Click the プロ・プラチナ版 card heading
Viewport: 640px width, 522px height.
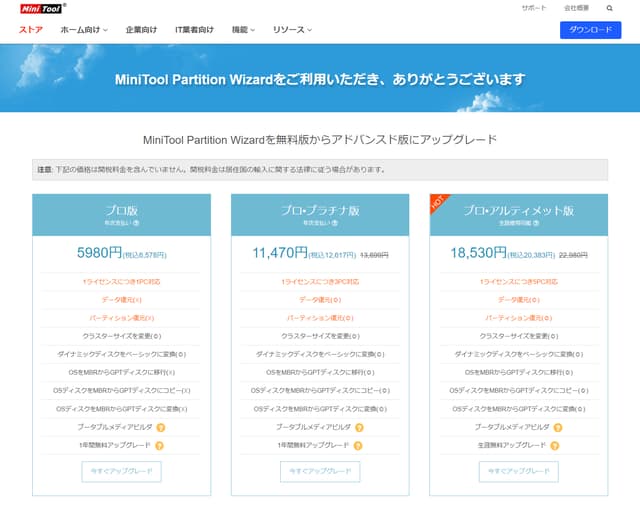click(x=320, y=211)
